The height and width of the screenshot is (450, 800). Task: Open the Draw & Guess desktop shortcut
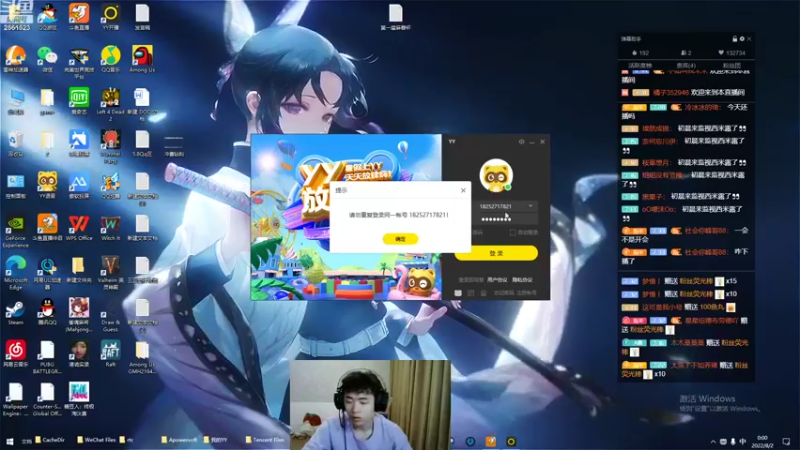coord(110,315)
